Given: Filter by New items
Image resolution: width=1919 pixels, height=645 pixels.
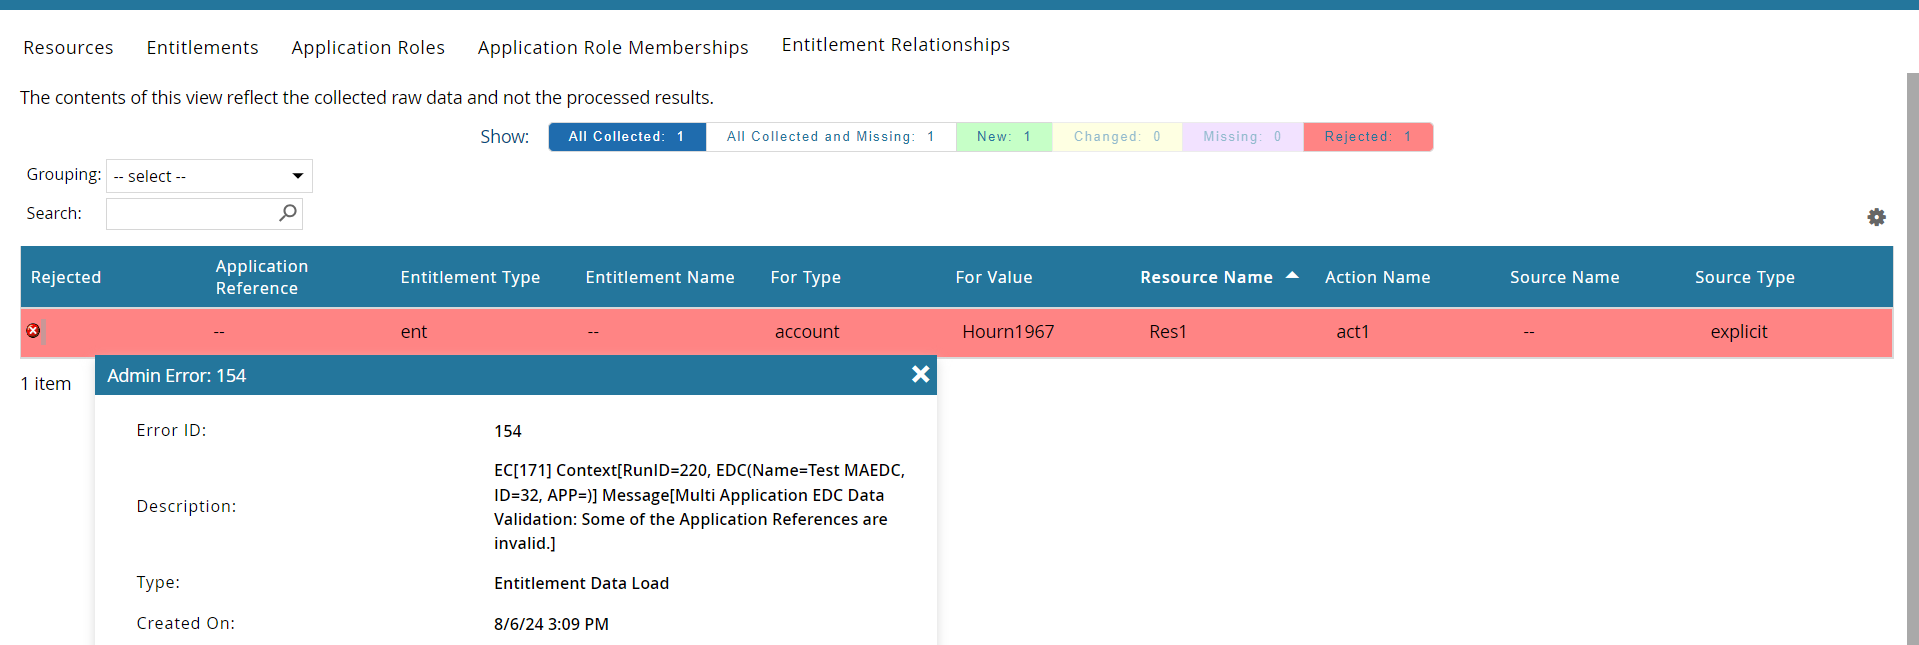Looking at the screenshot, I should click(x=1003, y=137).
